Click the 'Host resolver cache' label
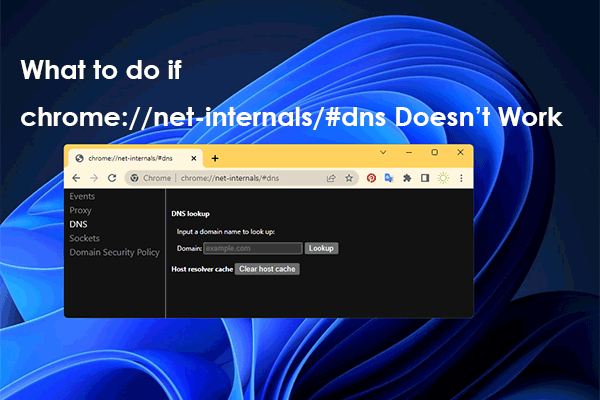 click(202, 269)
